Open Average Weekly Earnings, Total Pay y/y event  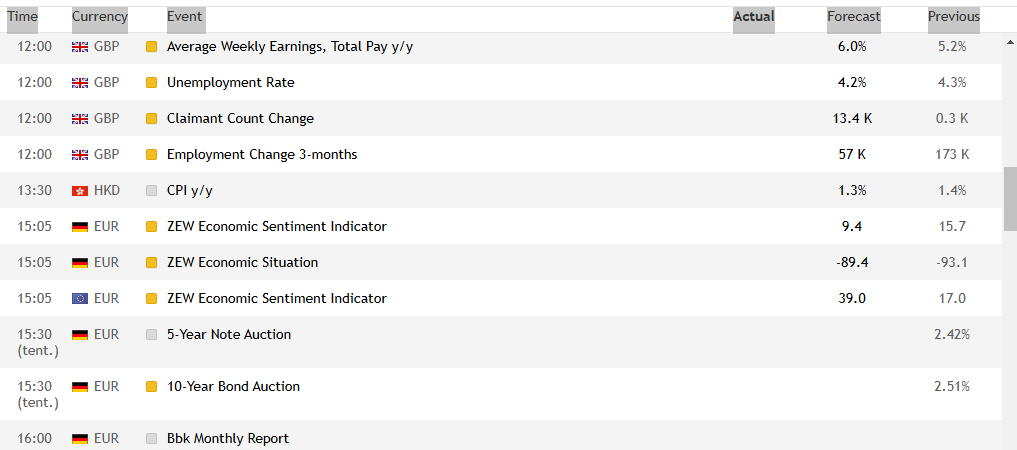point(290,47)
